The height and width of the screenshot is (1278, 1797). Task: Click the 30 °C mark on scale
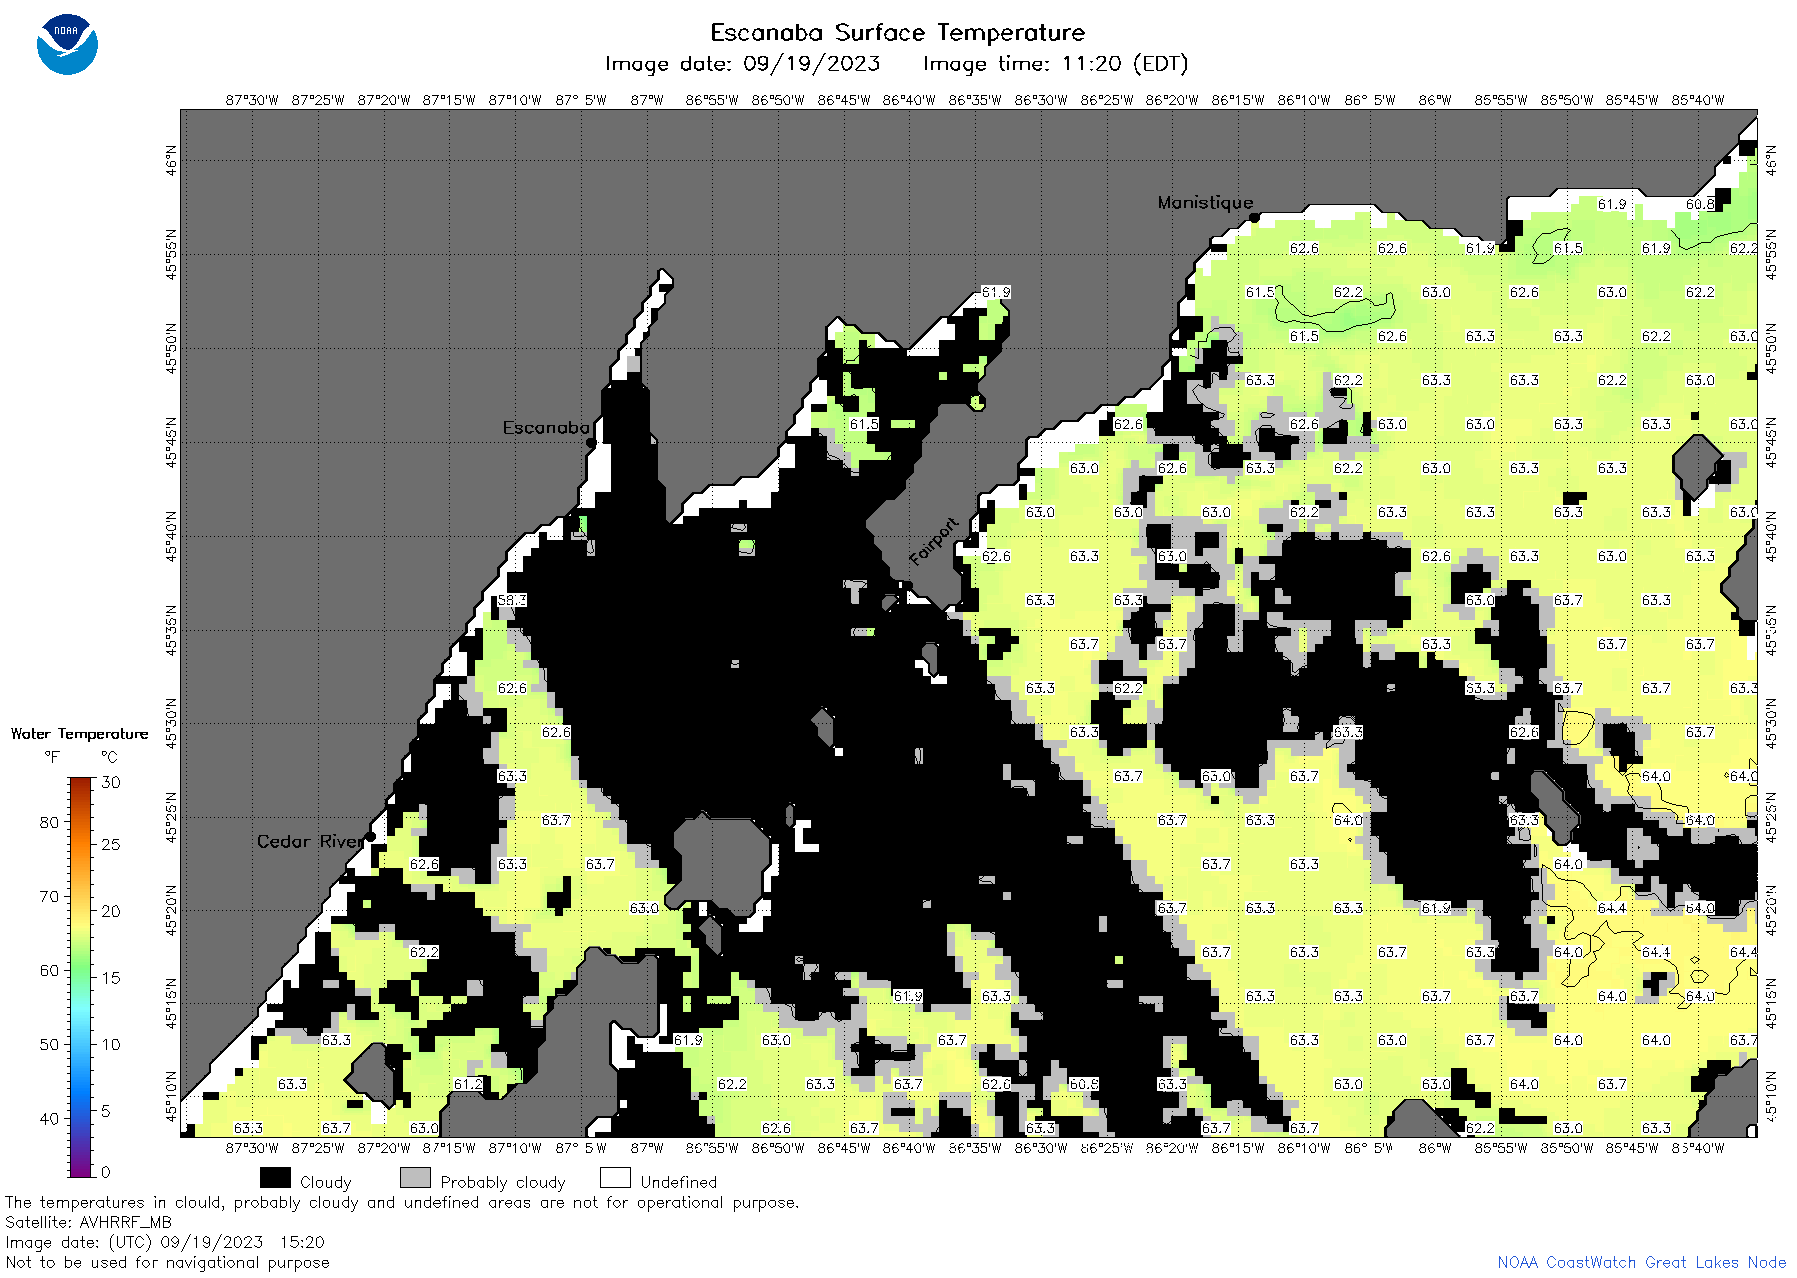111,782
